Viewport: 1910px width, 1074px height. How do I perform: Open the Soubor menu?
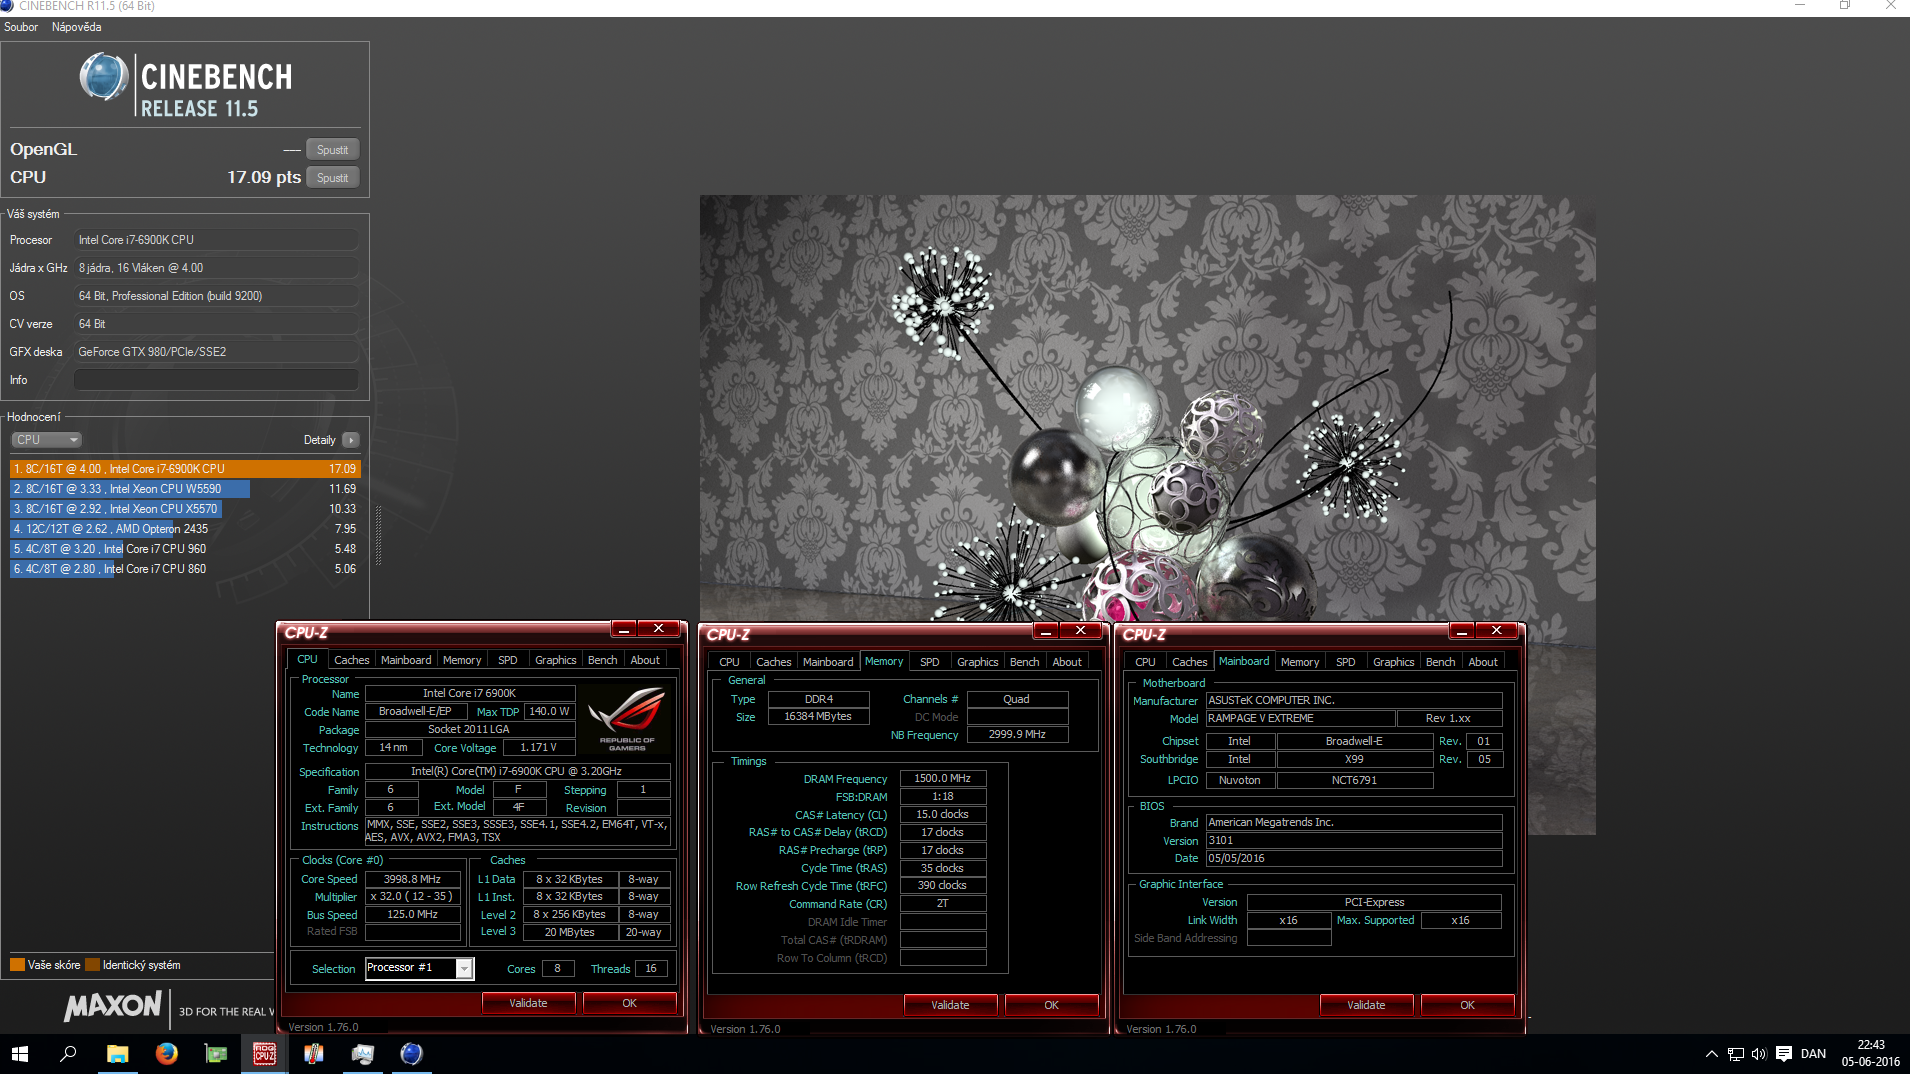pyautogui.click(x=21, y=27)
